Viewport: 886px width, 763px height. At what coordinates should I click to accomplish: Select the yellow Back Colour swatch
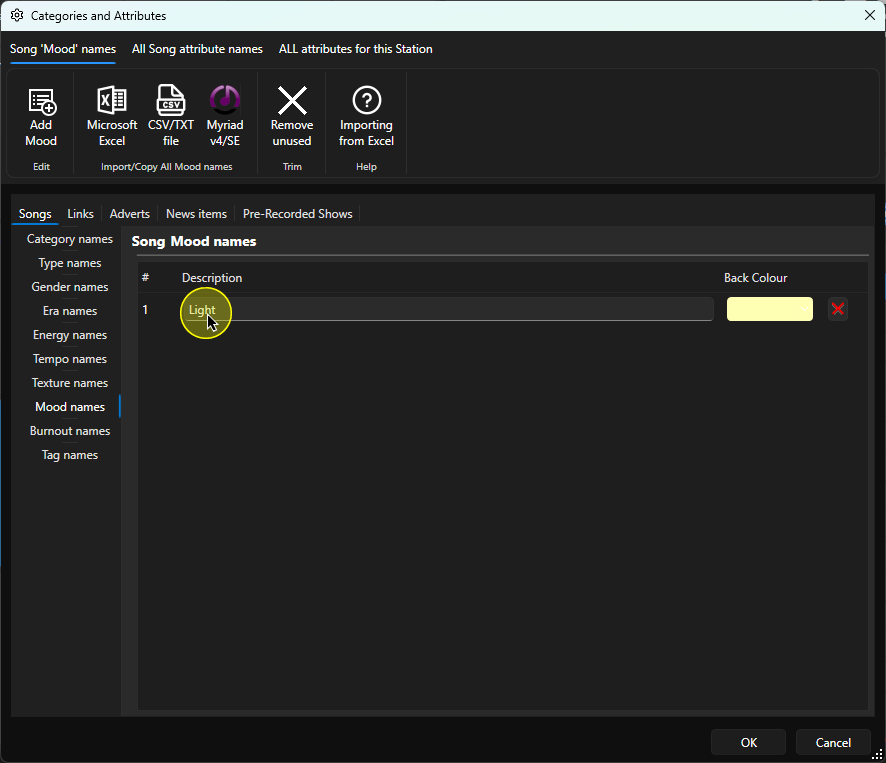point(770,309)
